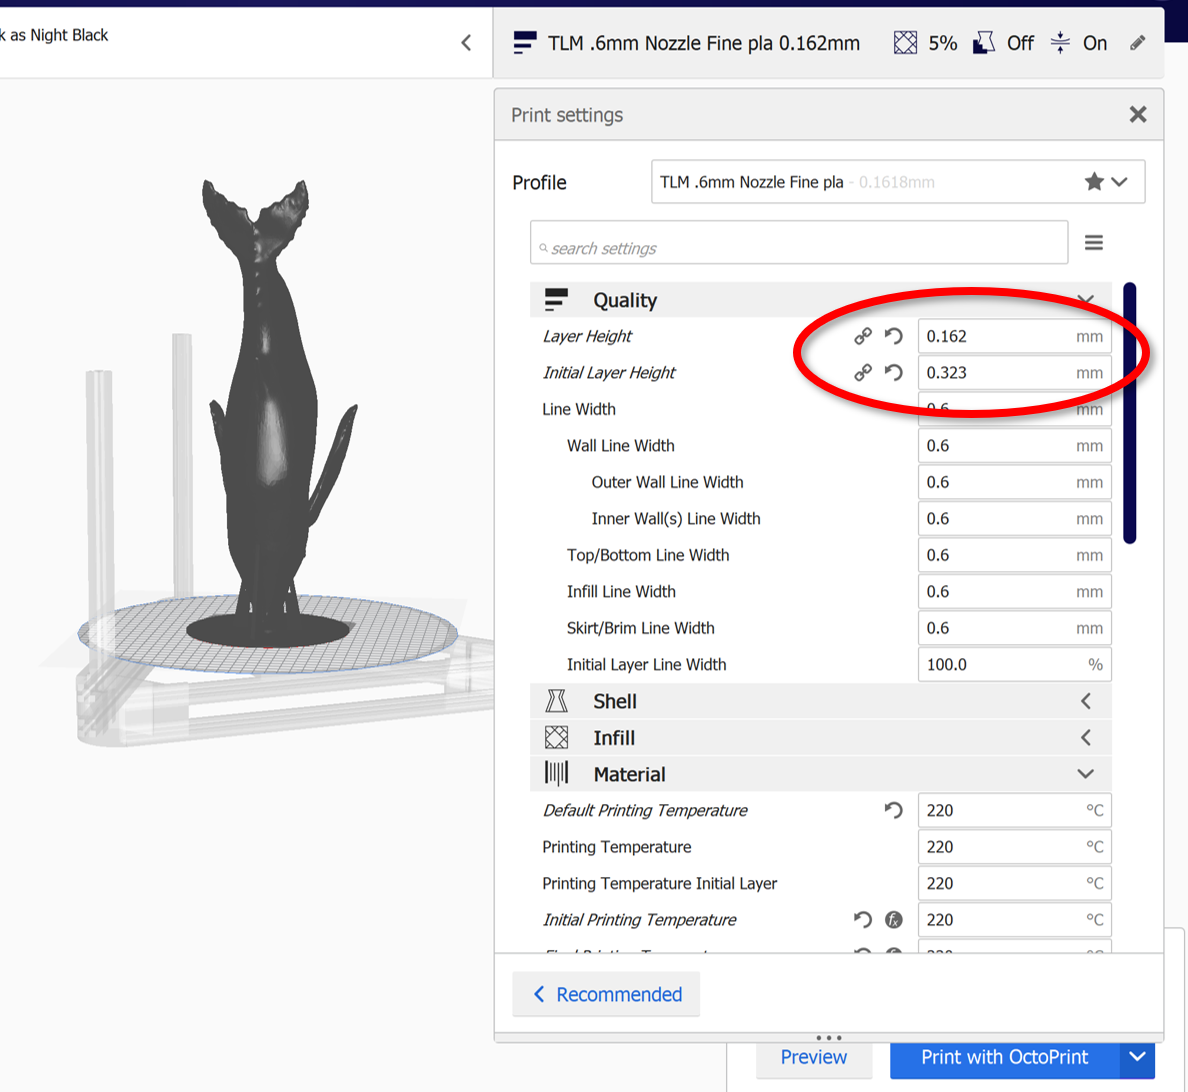1188x1092 pixels.
Task: Click the function icon beside Initial Printing Temperature
Action: click(893, 919)
